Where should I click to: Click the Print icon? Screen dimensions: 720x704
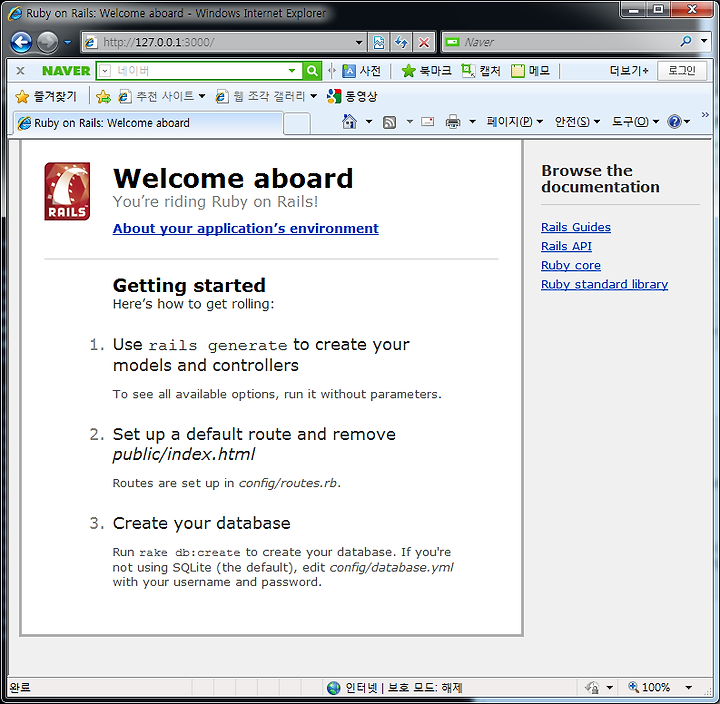453,122
